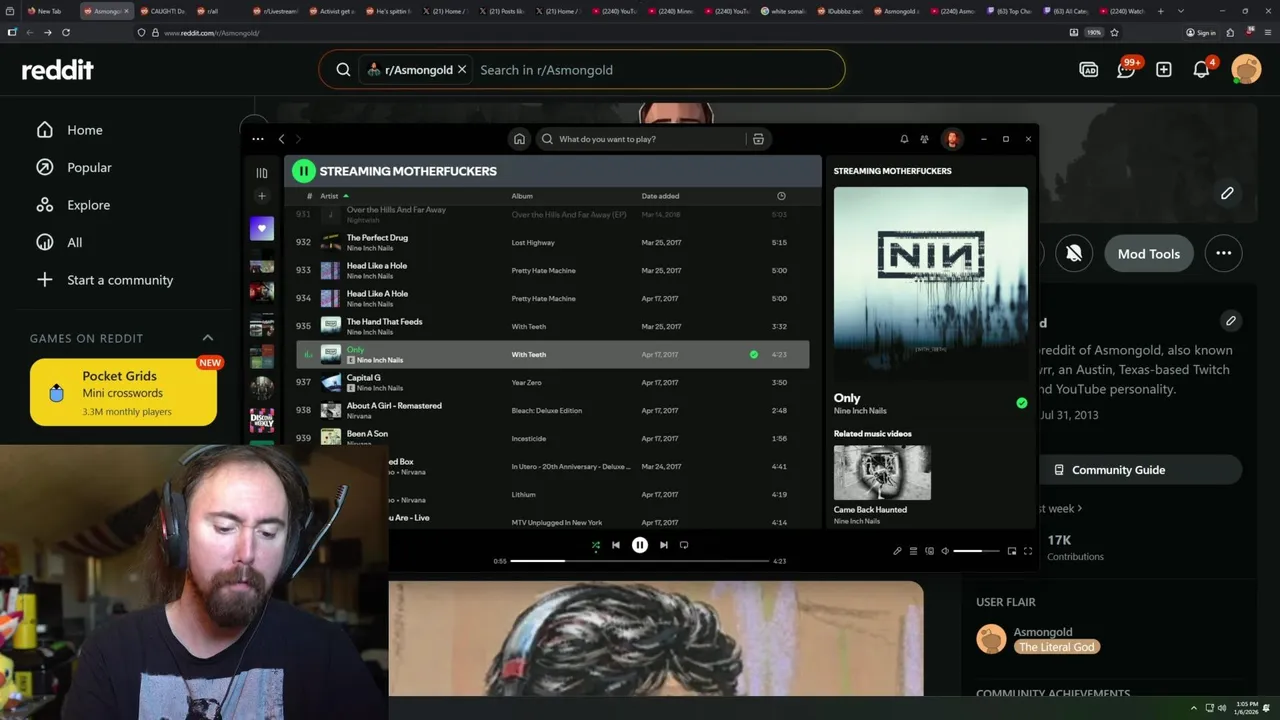Select track 'The Hand That Feeds'
Viewport: 1280px width, 720px height.
tap(384, 322)
